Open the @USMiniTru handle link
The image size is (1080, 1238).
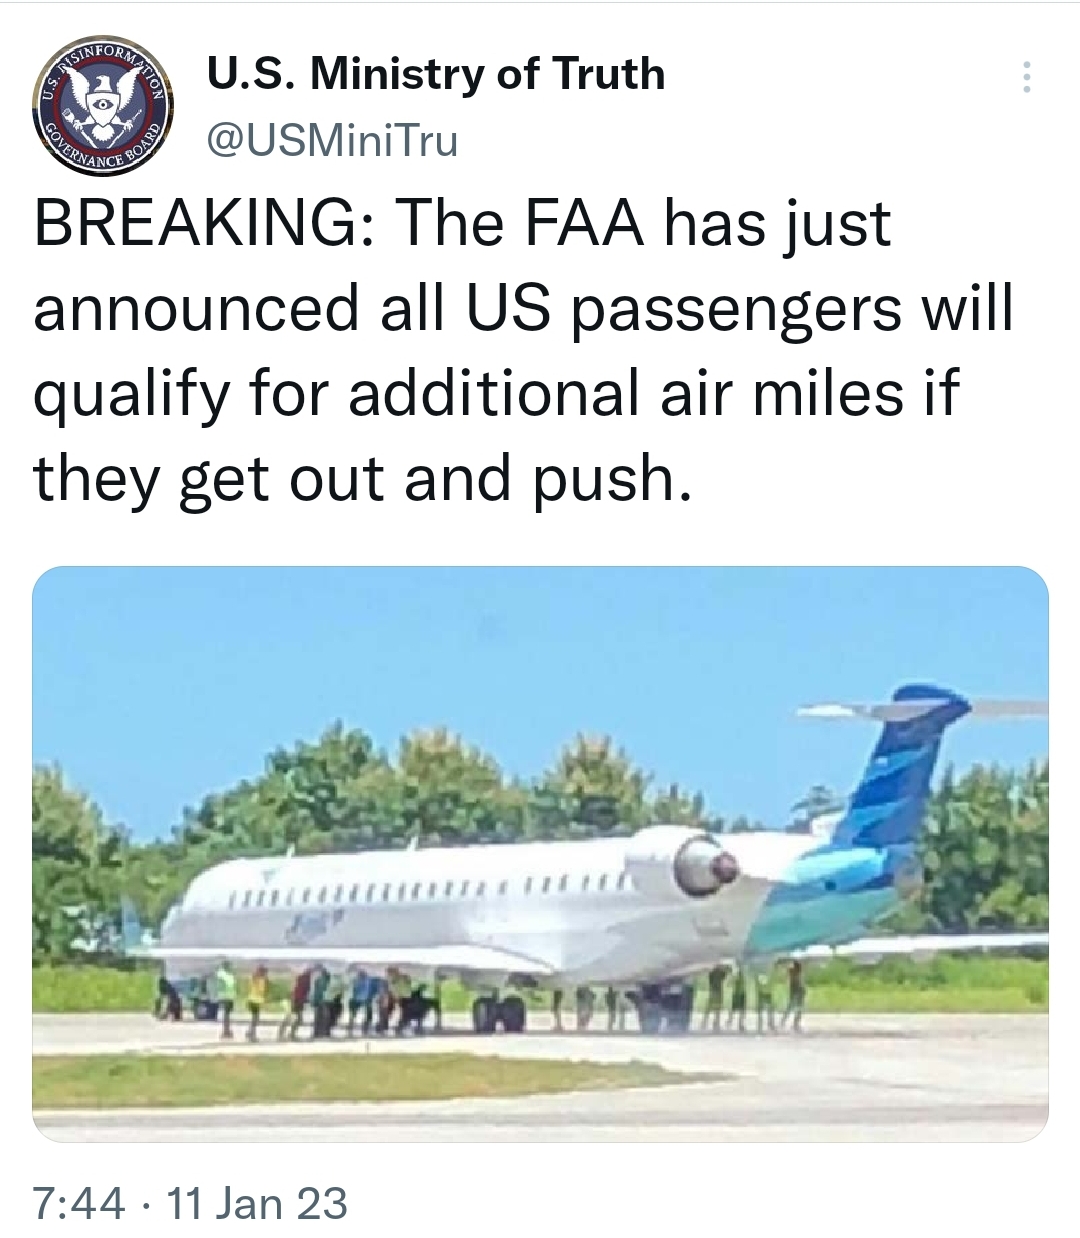[331, 140]
